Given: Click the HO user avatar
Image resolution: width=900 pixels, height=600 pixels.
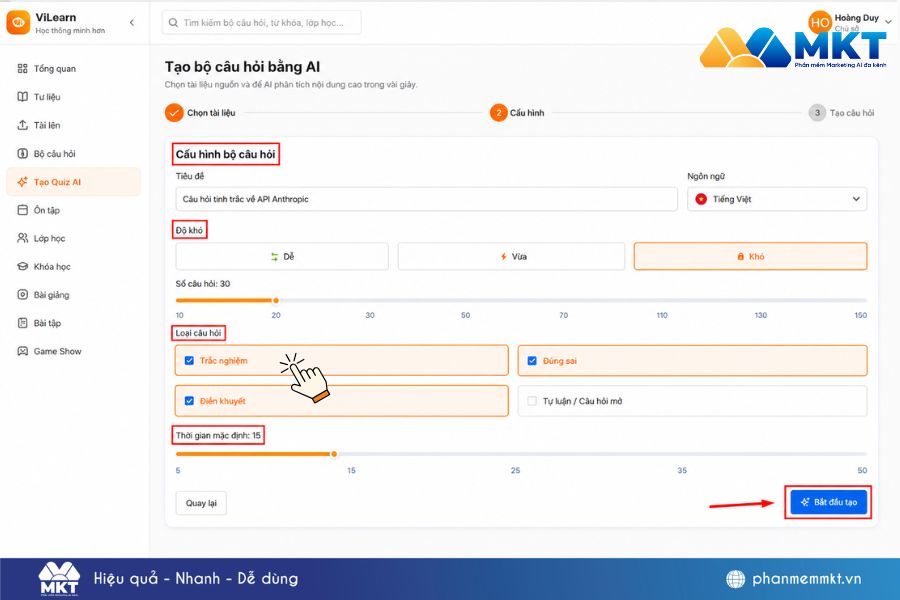Looking at the screenshot, I should click(819, 22).
